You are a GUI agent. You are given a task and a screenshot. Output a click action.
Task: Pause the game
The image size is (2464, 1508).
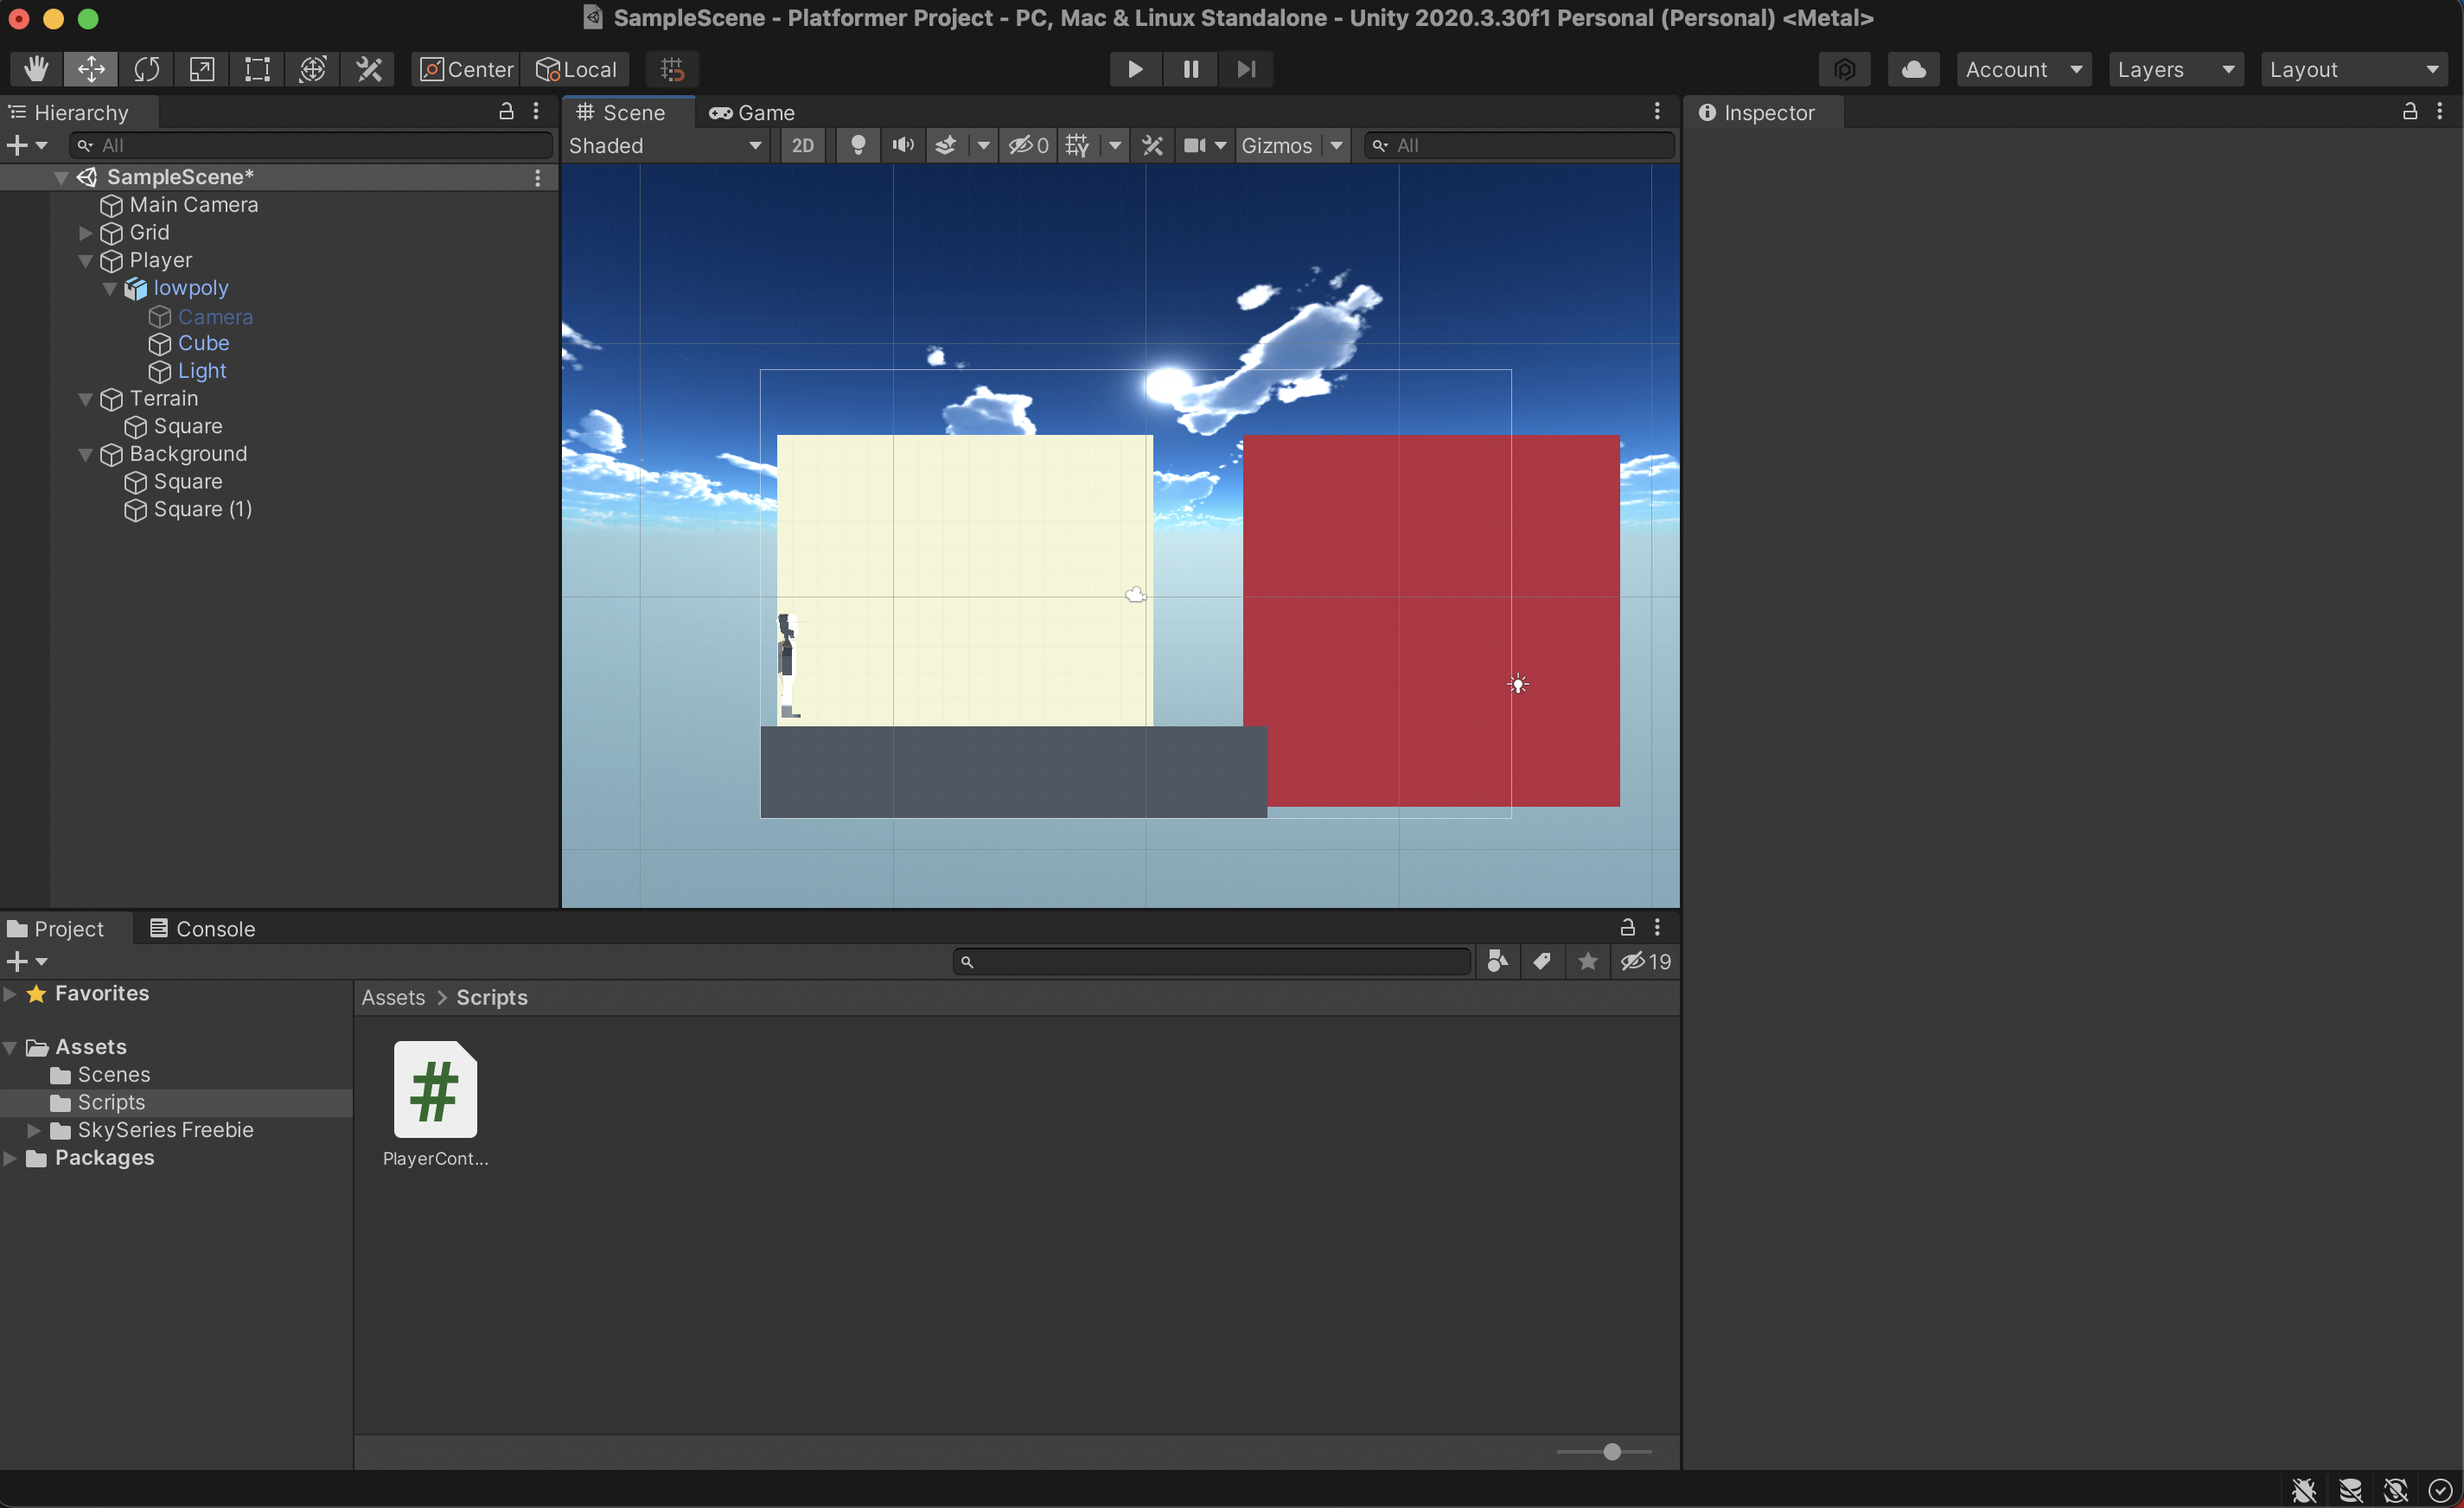tap(1191, 69)
